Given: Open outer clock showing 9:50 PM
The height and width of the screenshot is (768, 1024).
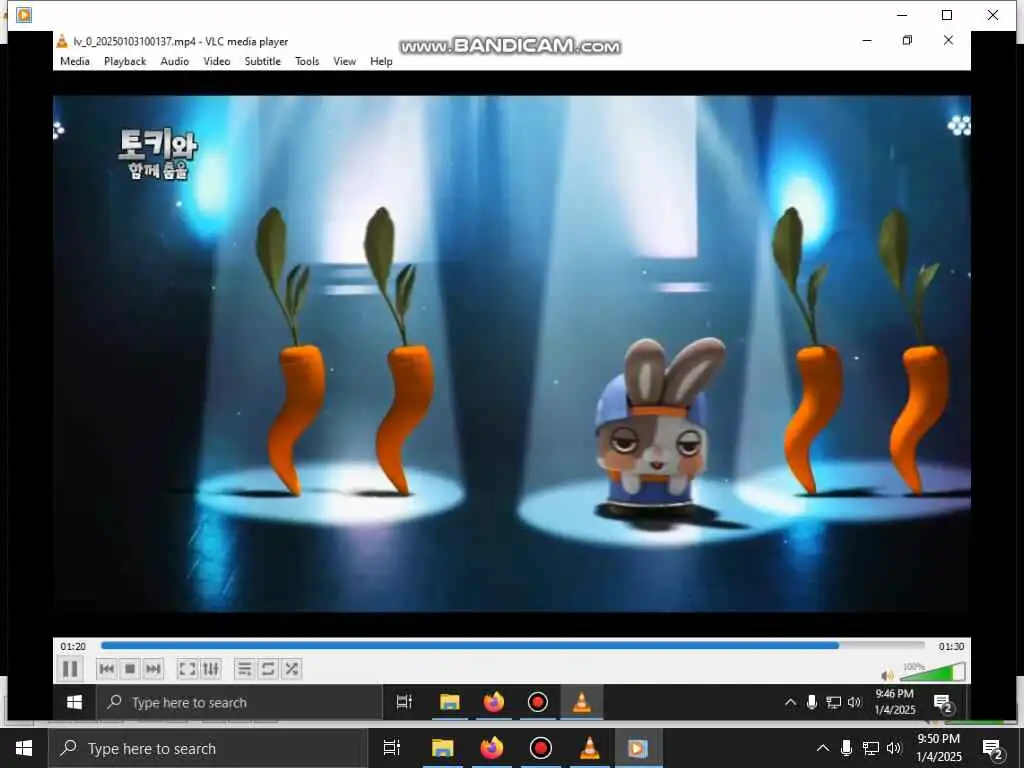Looking at the screenshot, I should coord(938,748).
